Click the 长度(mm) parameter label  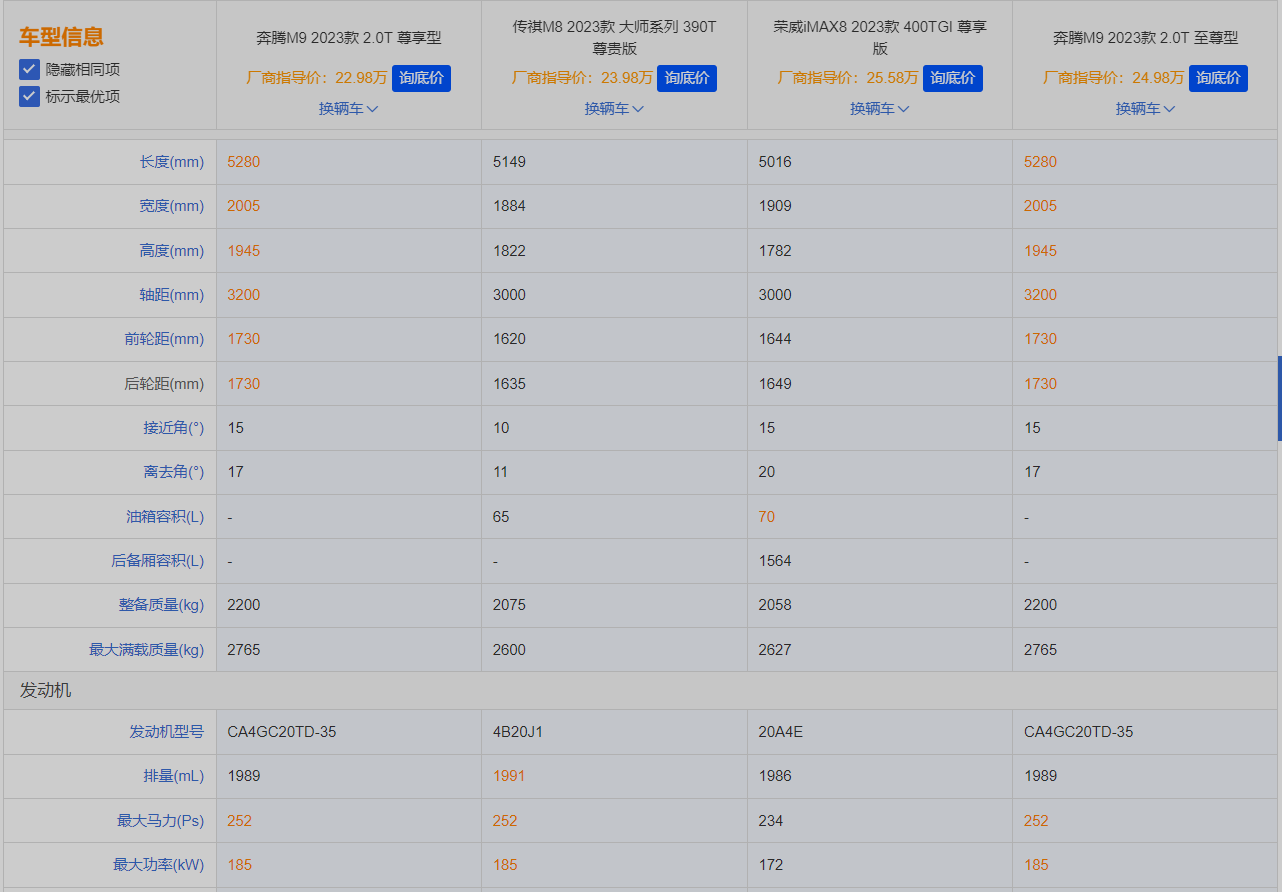point(171,162)
